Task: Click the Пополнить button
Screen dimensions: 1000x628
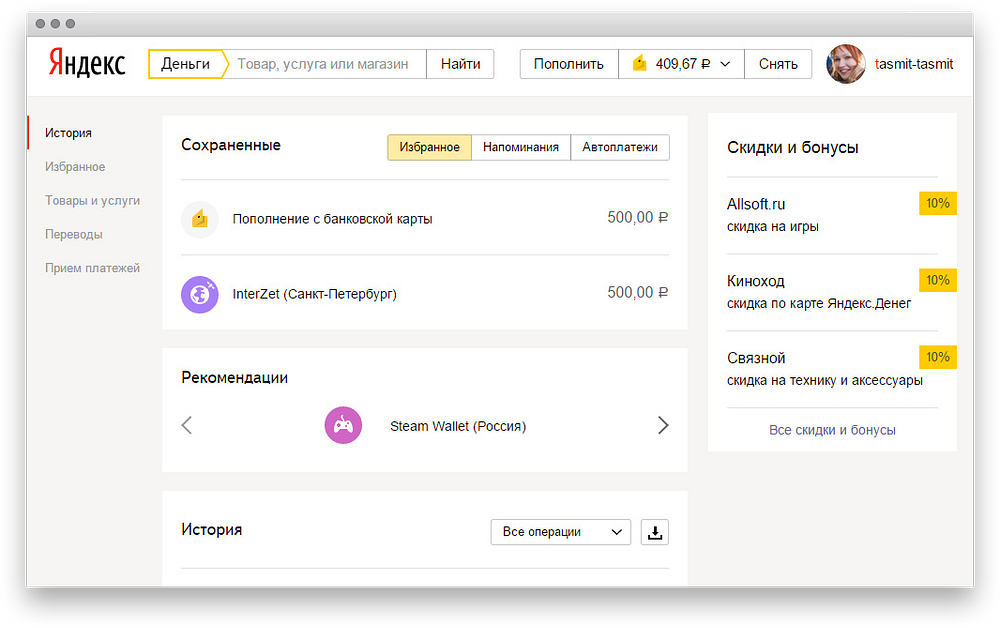Action: click(569, 64)
